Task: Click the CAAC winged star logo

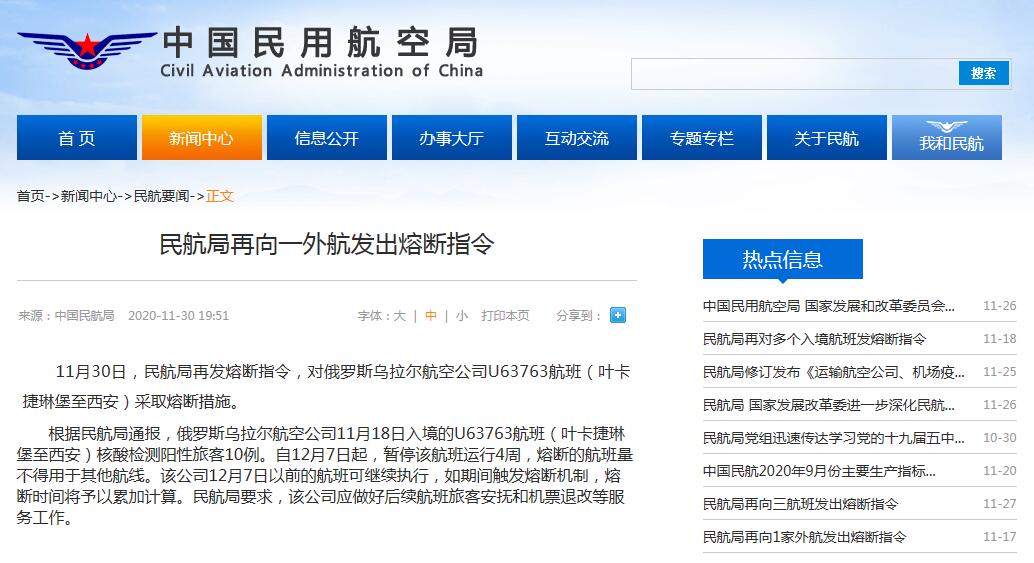Action: 87,48
